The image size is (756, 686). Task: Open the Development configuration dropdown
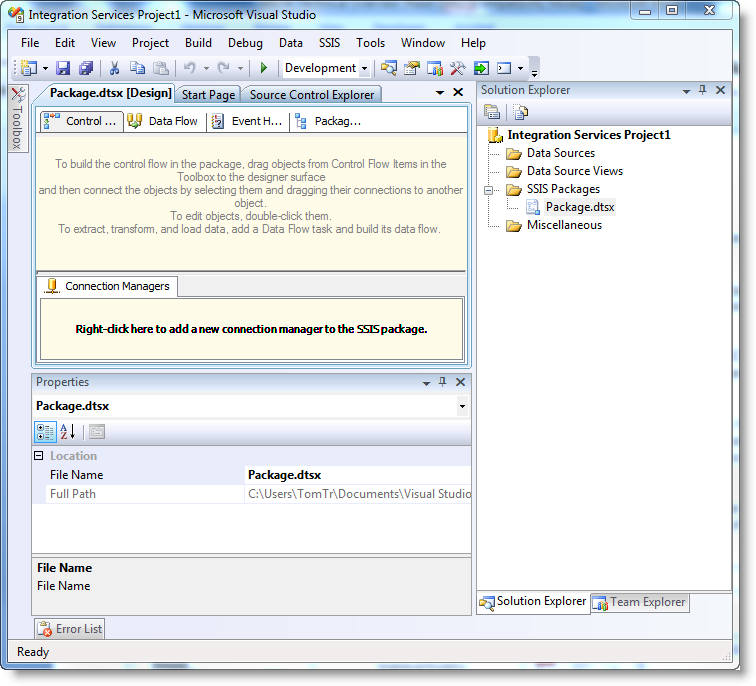pos(365,68)
